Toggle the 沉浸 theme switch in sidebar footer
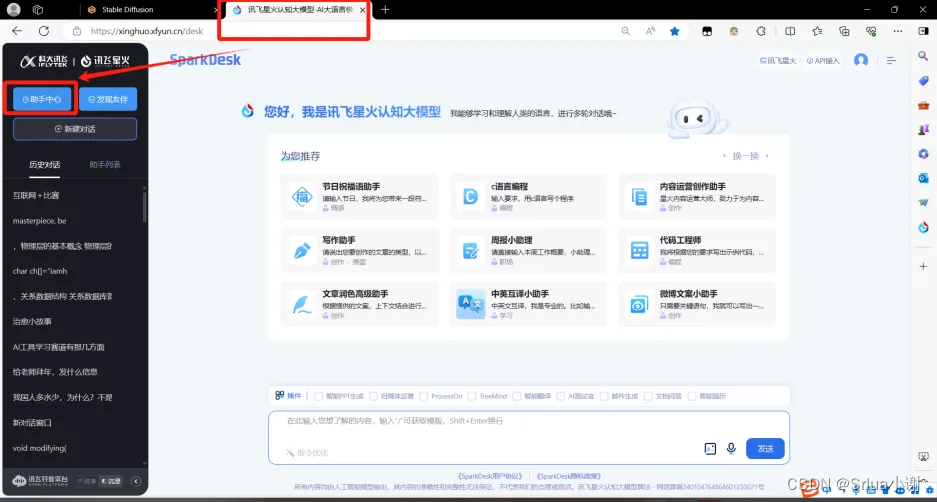Screen dimensions: 937x502 coord(111,480)
